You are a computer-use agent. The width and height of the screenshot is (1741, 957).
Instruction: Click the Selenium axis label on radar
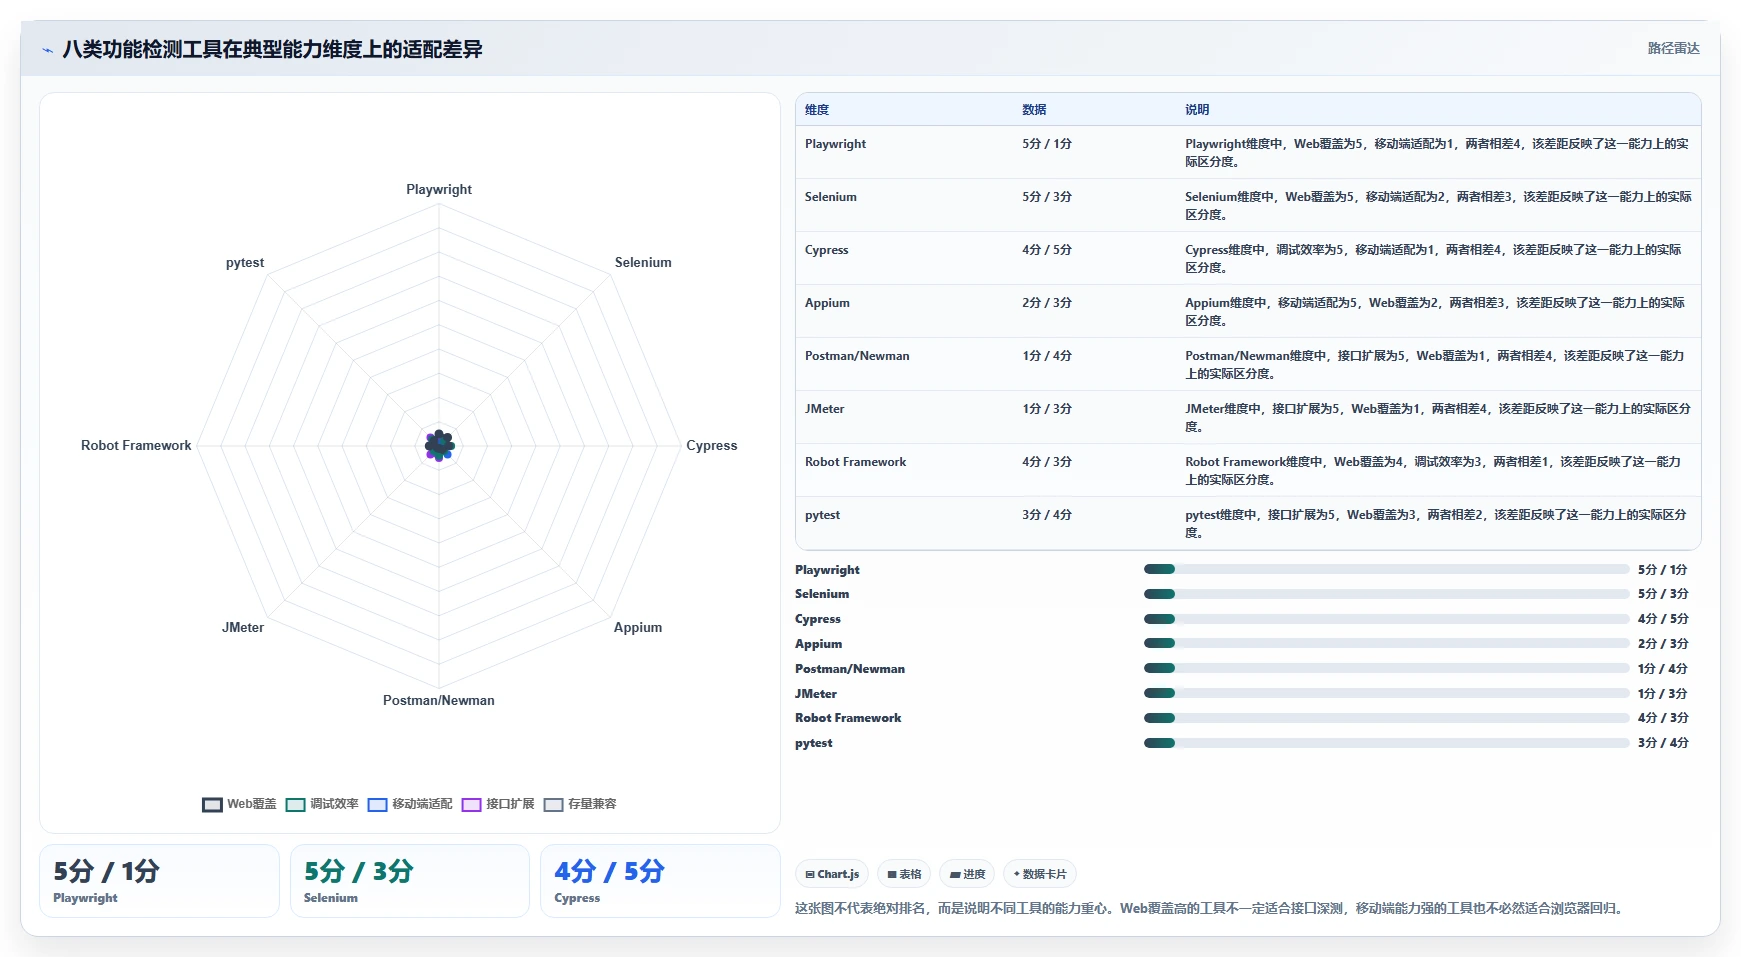click(643, 262)
